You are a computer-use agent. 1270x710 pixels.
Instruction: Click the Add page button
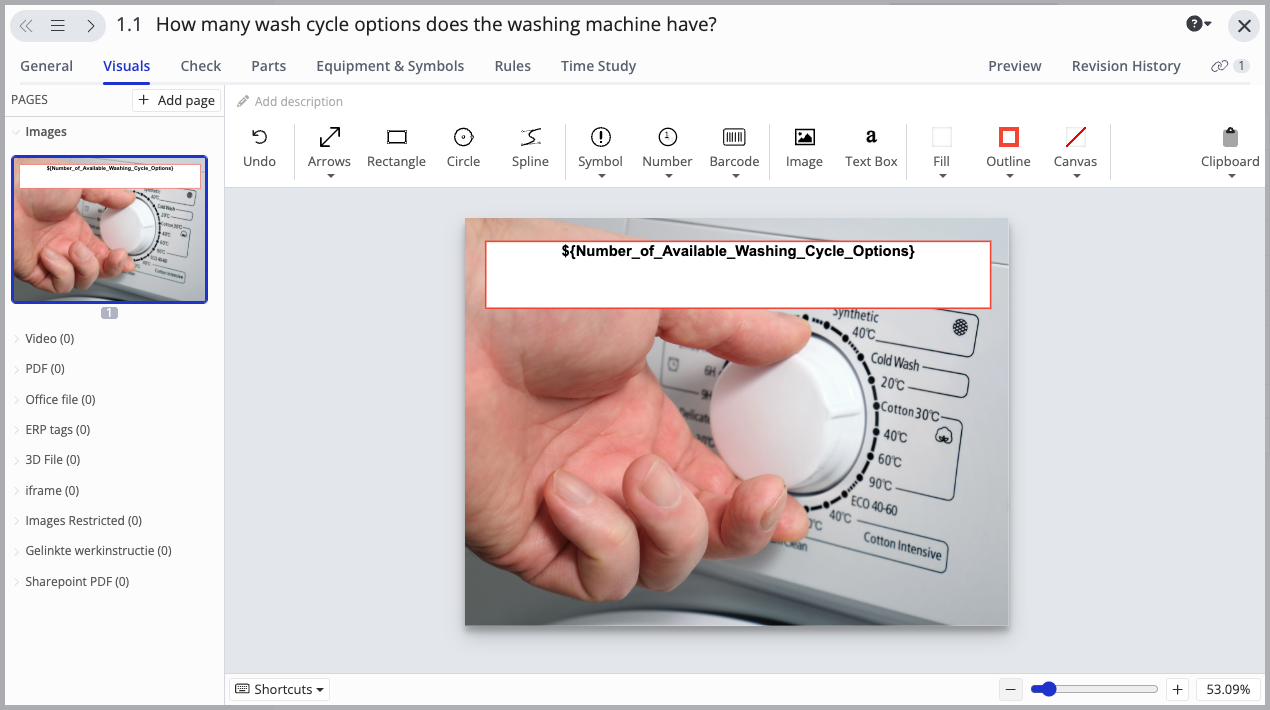176,100
